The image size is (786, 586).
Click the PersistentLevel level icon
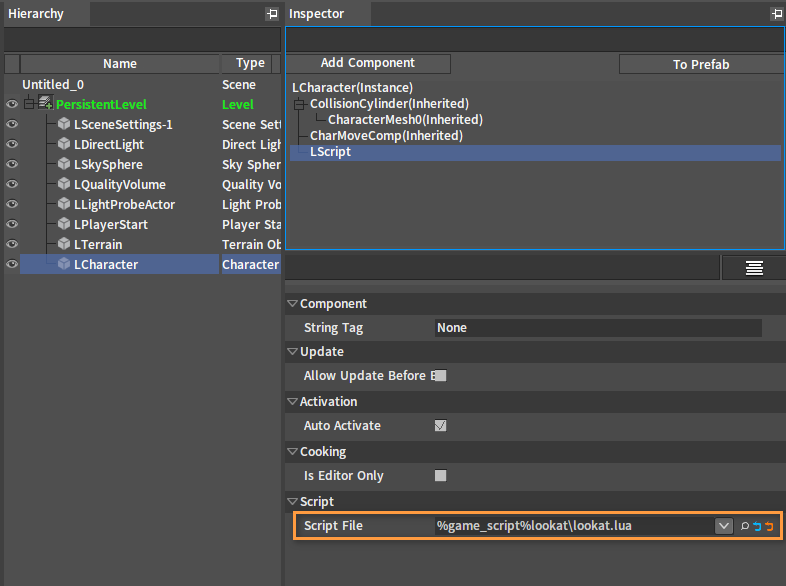(46, 103)
